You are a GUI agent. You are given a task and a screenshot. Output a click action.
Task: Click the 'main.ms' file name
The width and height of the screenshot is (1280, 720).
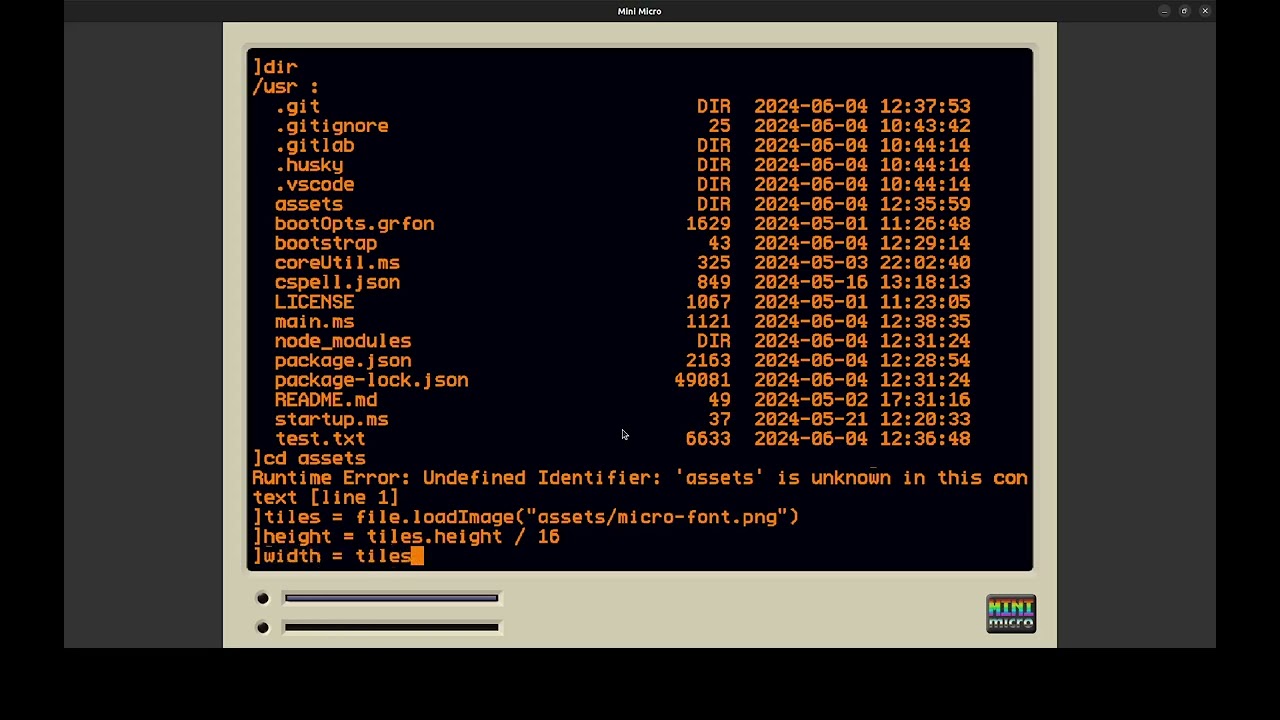coord(314,321)
